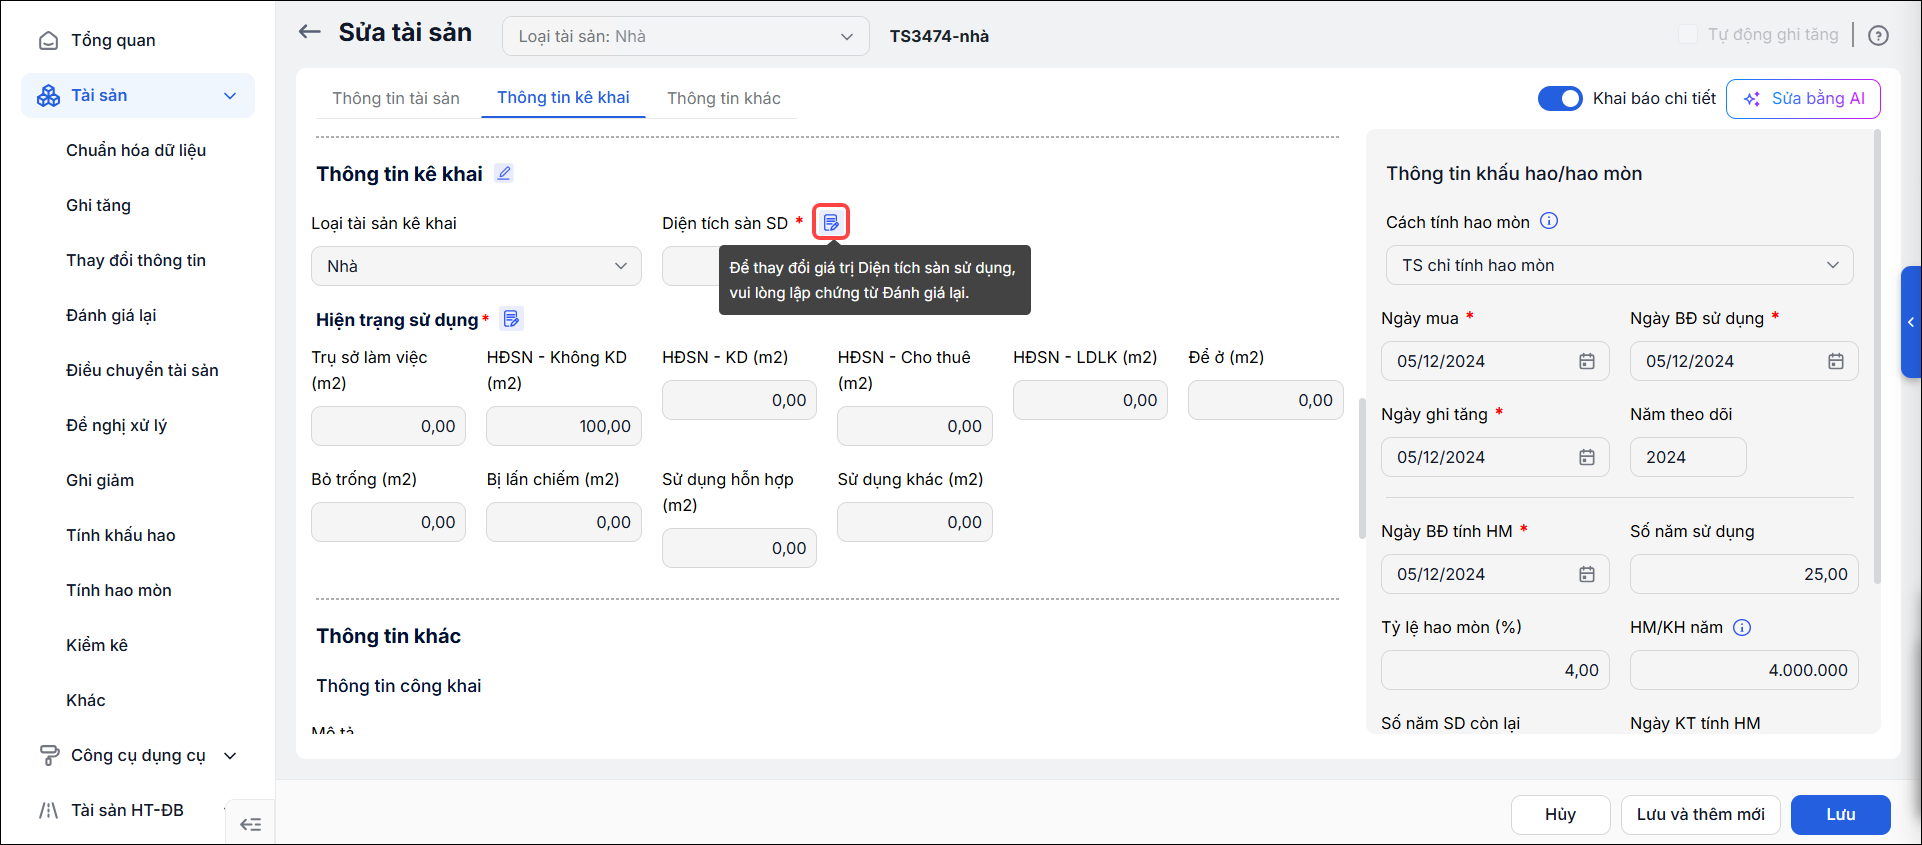The image size is (1922, 845).
Task: Click the HĐSN - KD (m2) field
Action: [x=739, y=400]
